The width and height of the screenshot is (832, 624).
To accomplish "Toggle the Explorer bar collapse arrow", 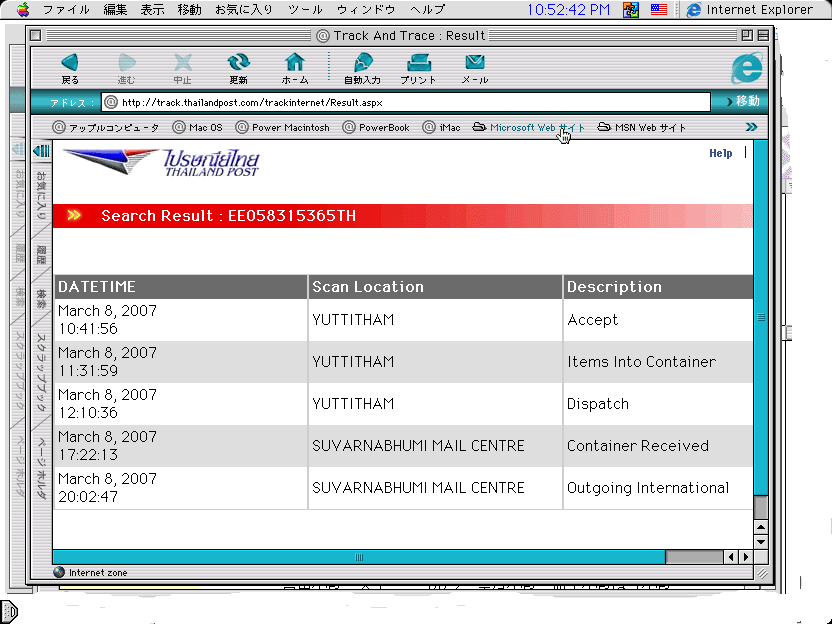I will point(41,151).
